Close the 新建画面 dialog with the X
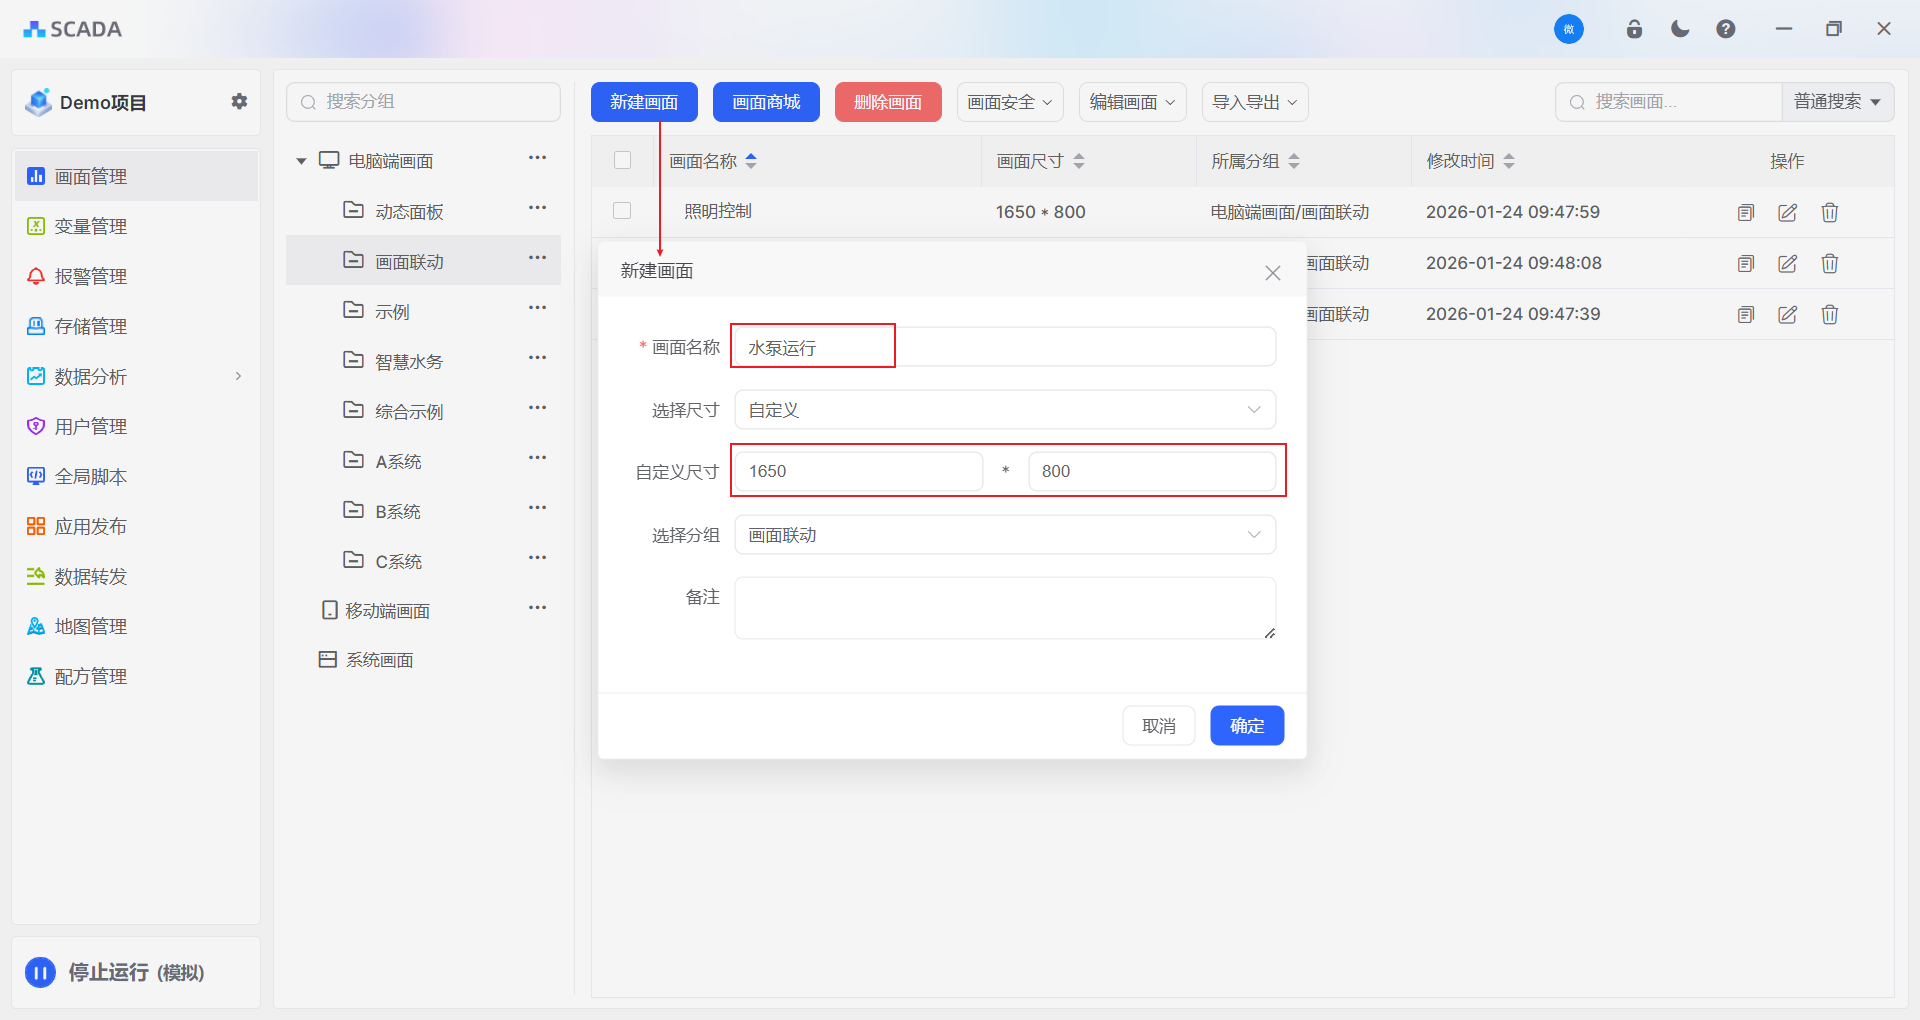The height and width of the screenshot is (1020, 1920). pyautogui.click(x=1272, y=273)
